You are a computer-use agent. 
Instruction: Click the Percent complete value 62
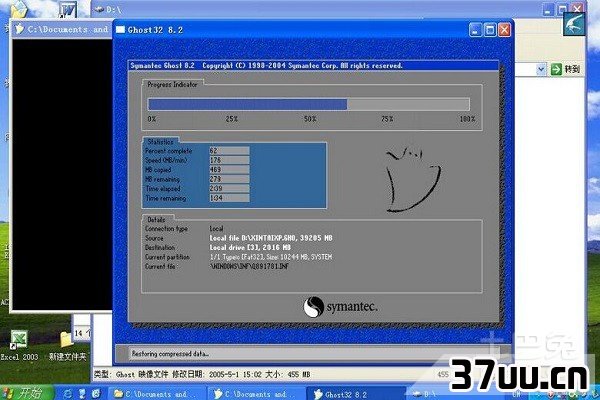coord(229,150)
